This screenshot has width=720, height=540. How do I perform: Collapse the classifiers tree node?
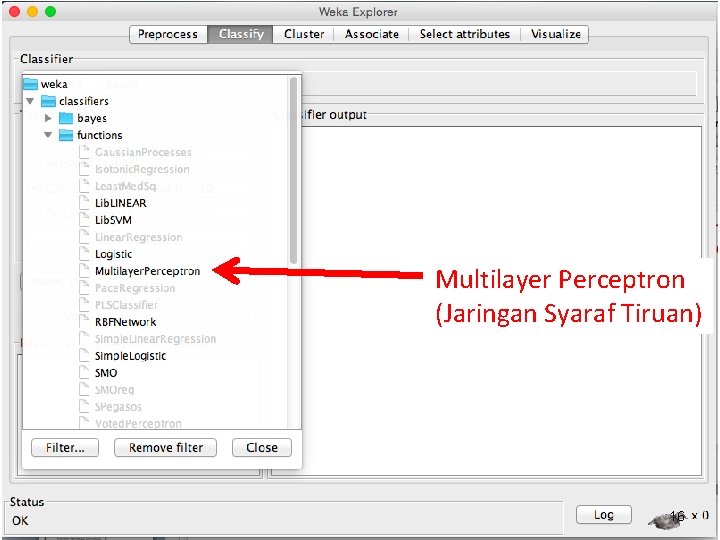[x=30, y=101]
